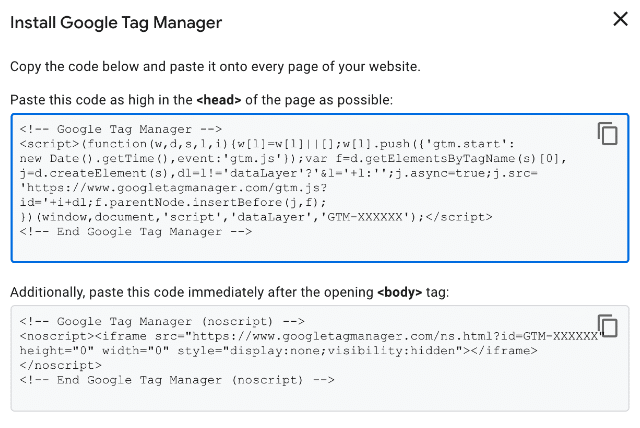This screenshot has width=640, height=428.
Task: Click the bold <head> label
Action: tap(219, 100)
